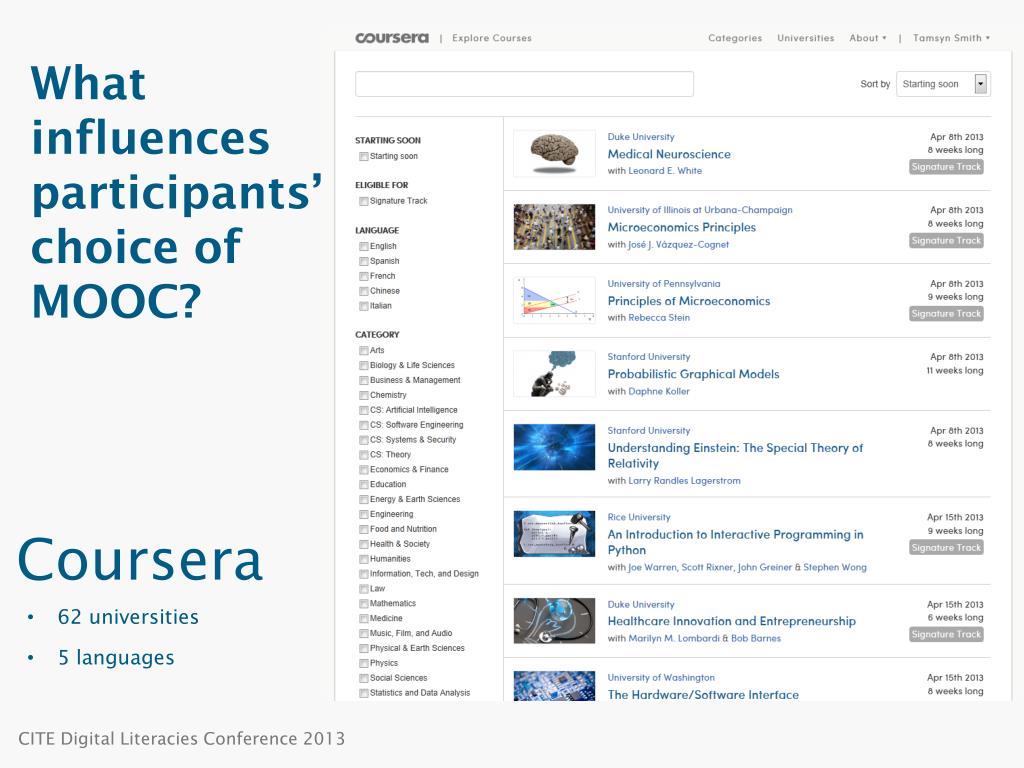This screenshot has width=1024, height=768.
Task: Click Signature Track badge for Healthcare Innovation
Action: tap(946, 634)
